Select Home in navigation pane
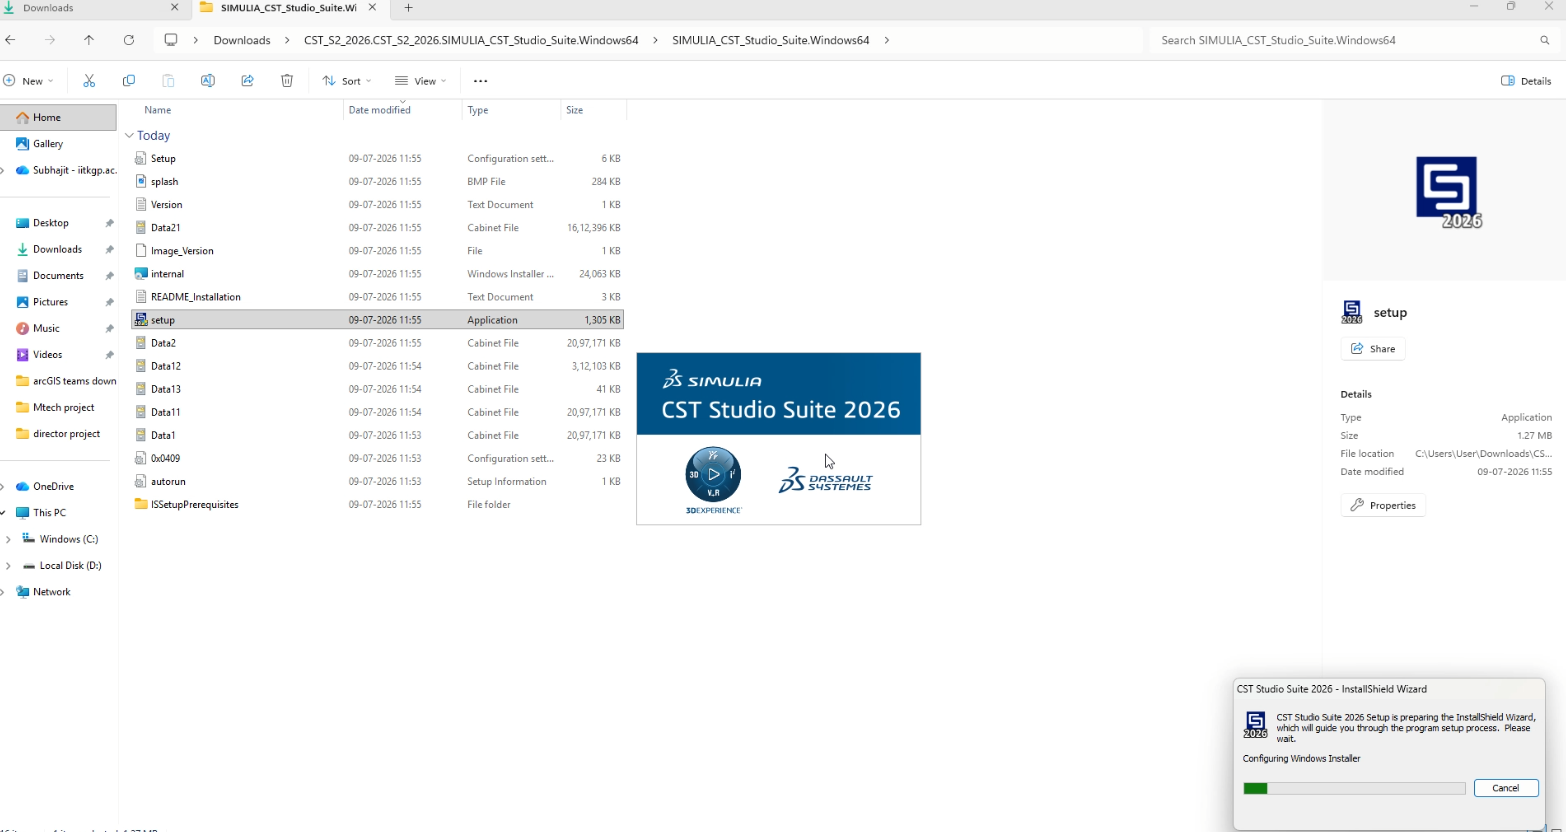 (x=58, y=117)
